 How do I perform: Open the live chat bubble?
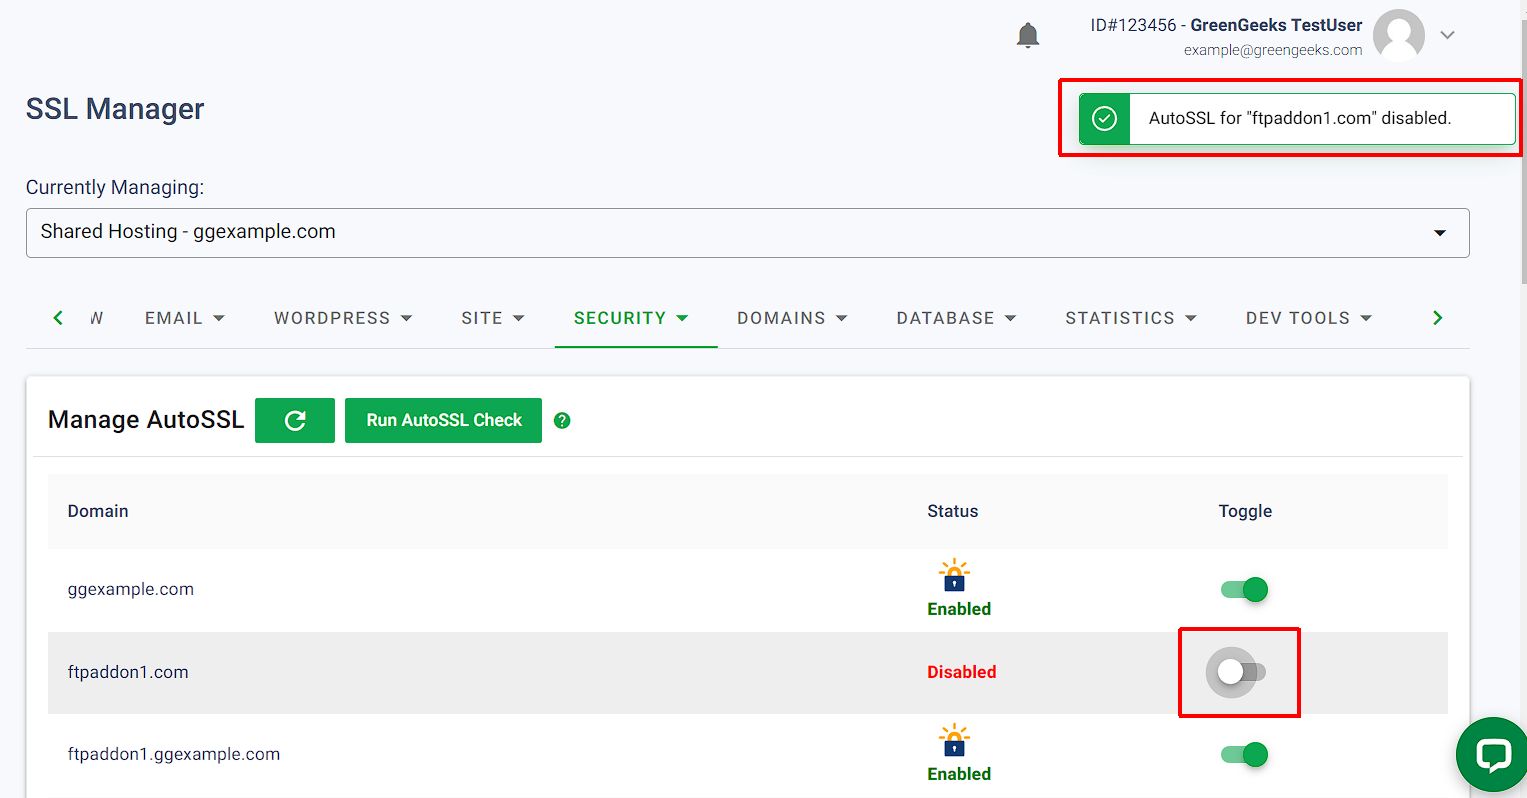pos(1492,755)
